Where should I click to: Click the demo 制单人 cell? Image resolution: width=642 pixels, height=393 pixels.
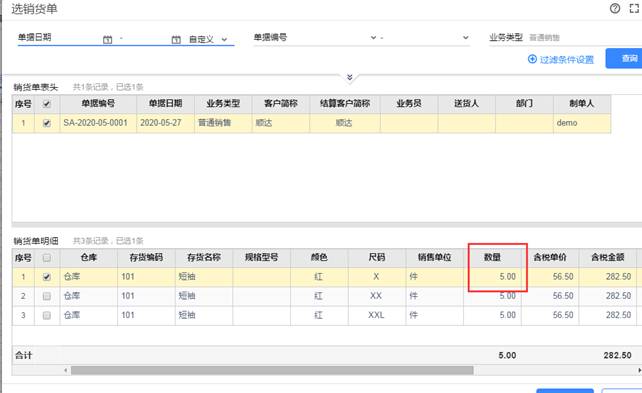[582, 123]
